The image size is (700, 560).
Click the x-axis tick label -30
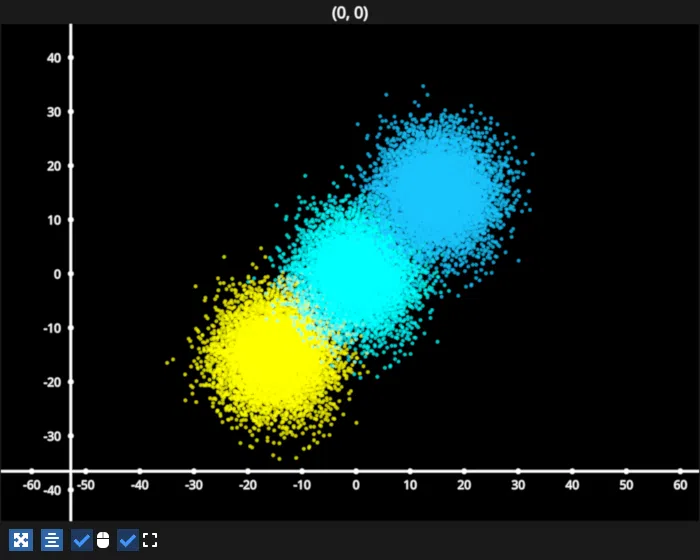pos(194,485)
